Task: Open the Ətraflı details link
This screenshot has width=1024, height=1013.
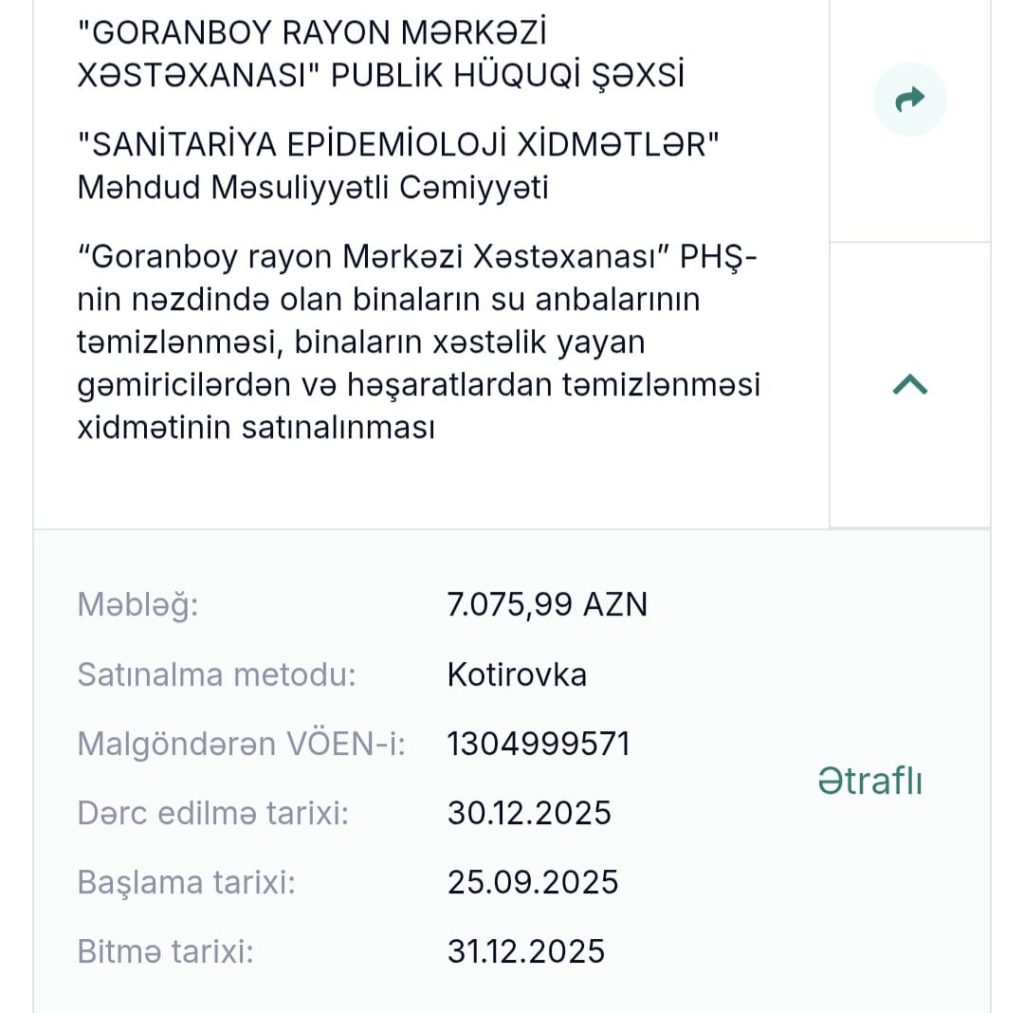Action: [869, 781]
